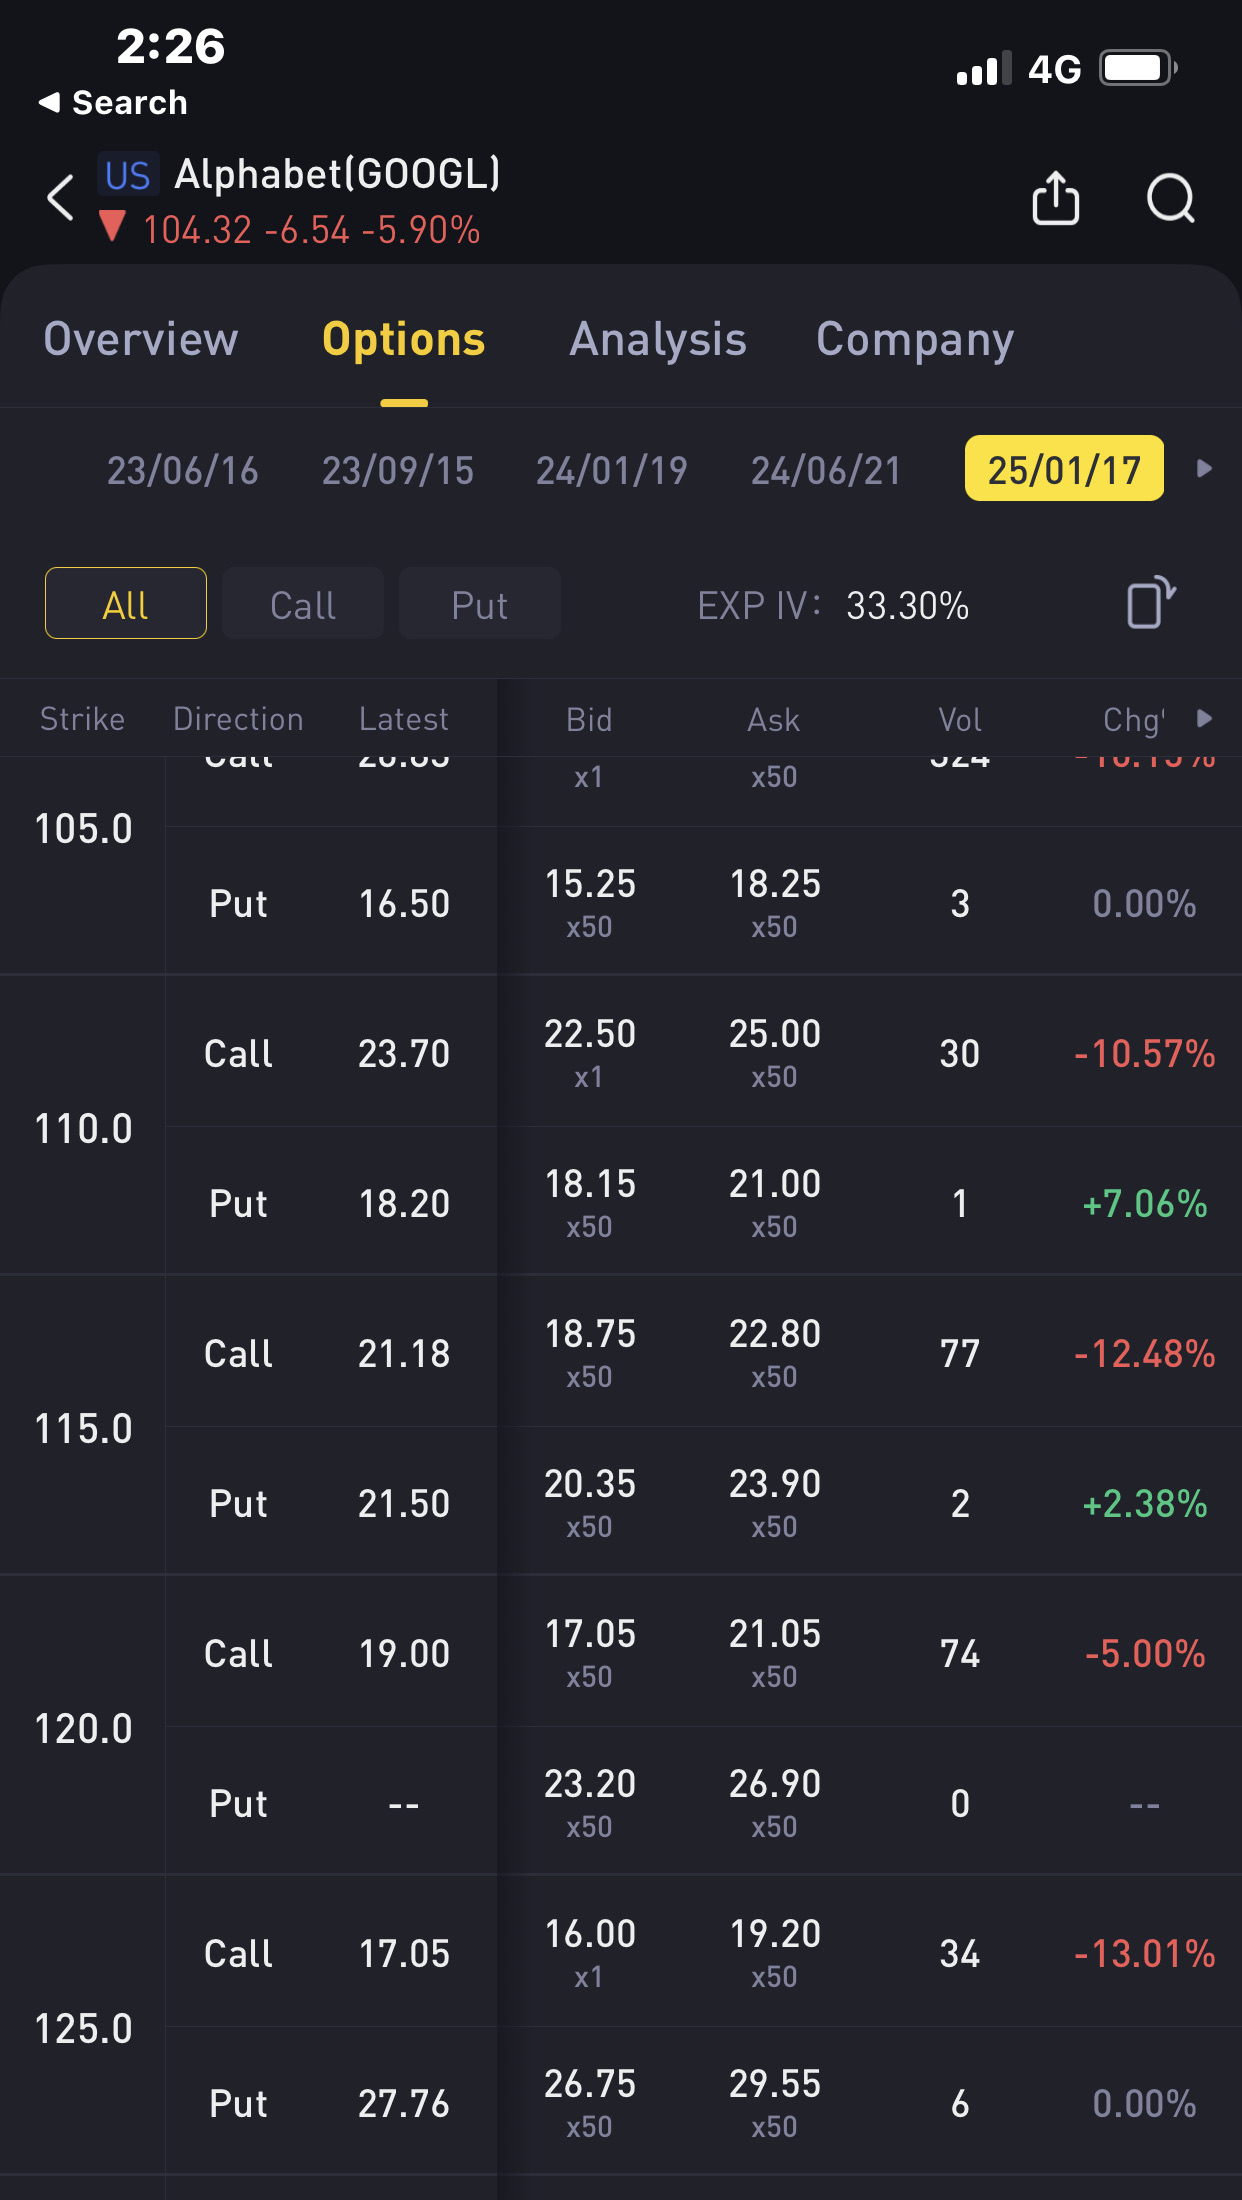
Task: Choose the 23/09/15 expiry date
Action: pyautogui.click(x=398, y=470)
